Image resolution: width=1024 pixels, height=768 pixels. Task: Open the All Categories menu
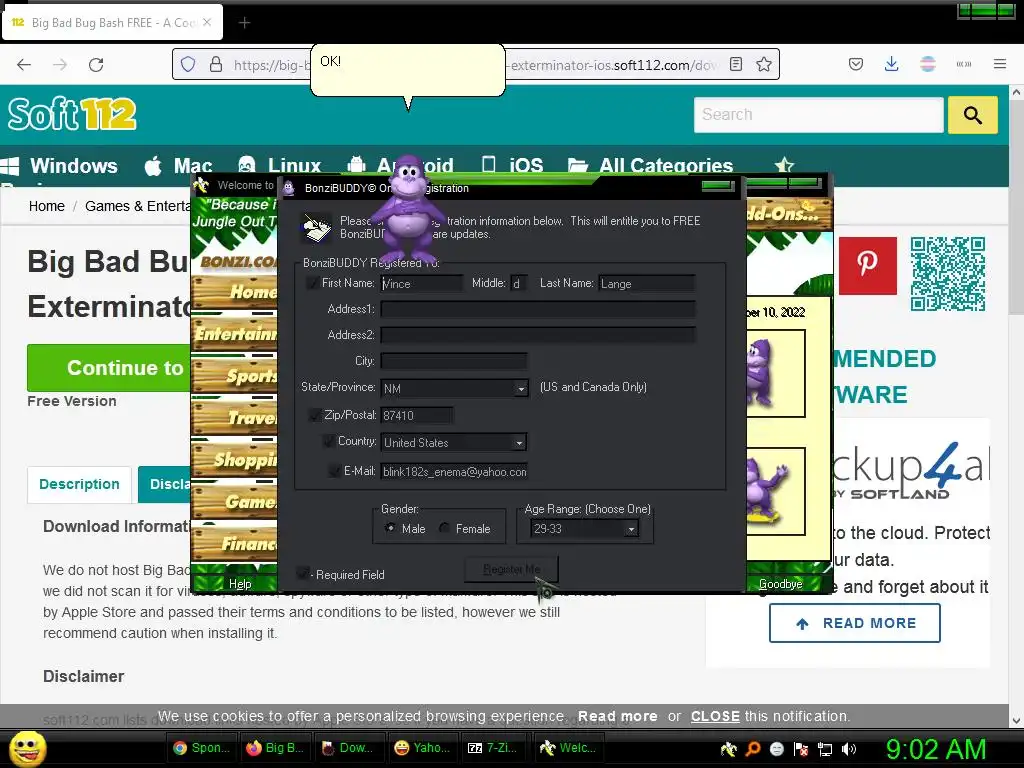[650, 166]
